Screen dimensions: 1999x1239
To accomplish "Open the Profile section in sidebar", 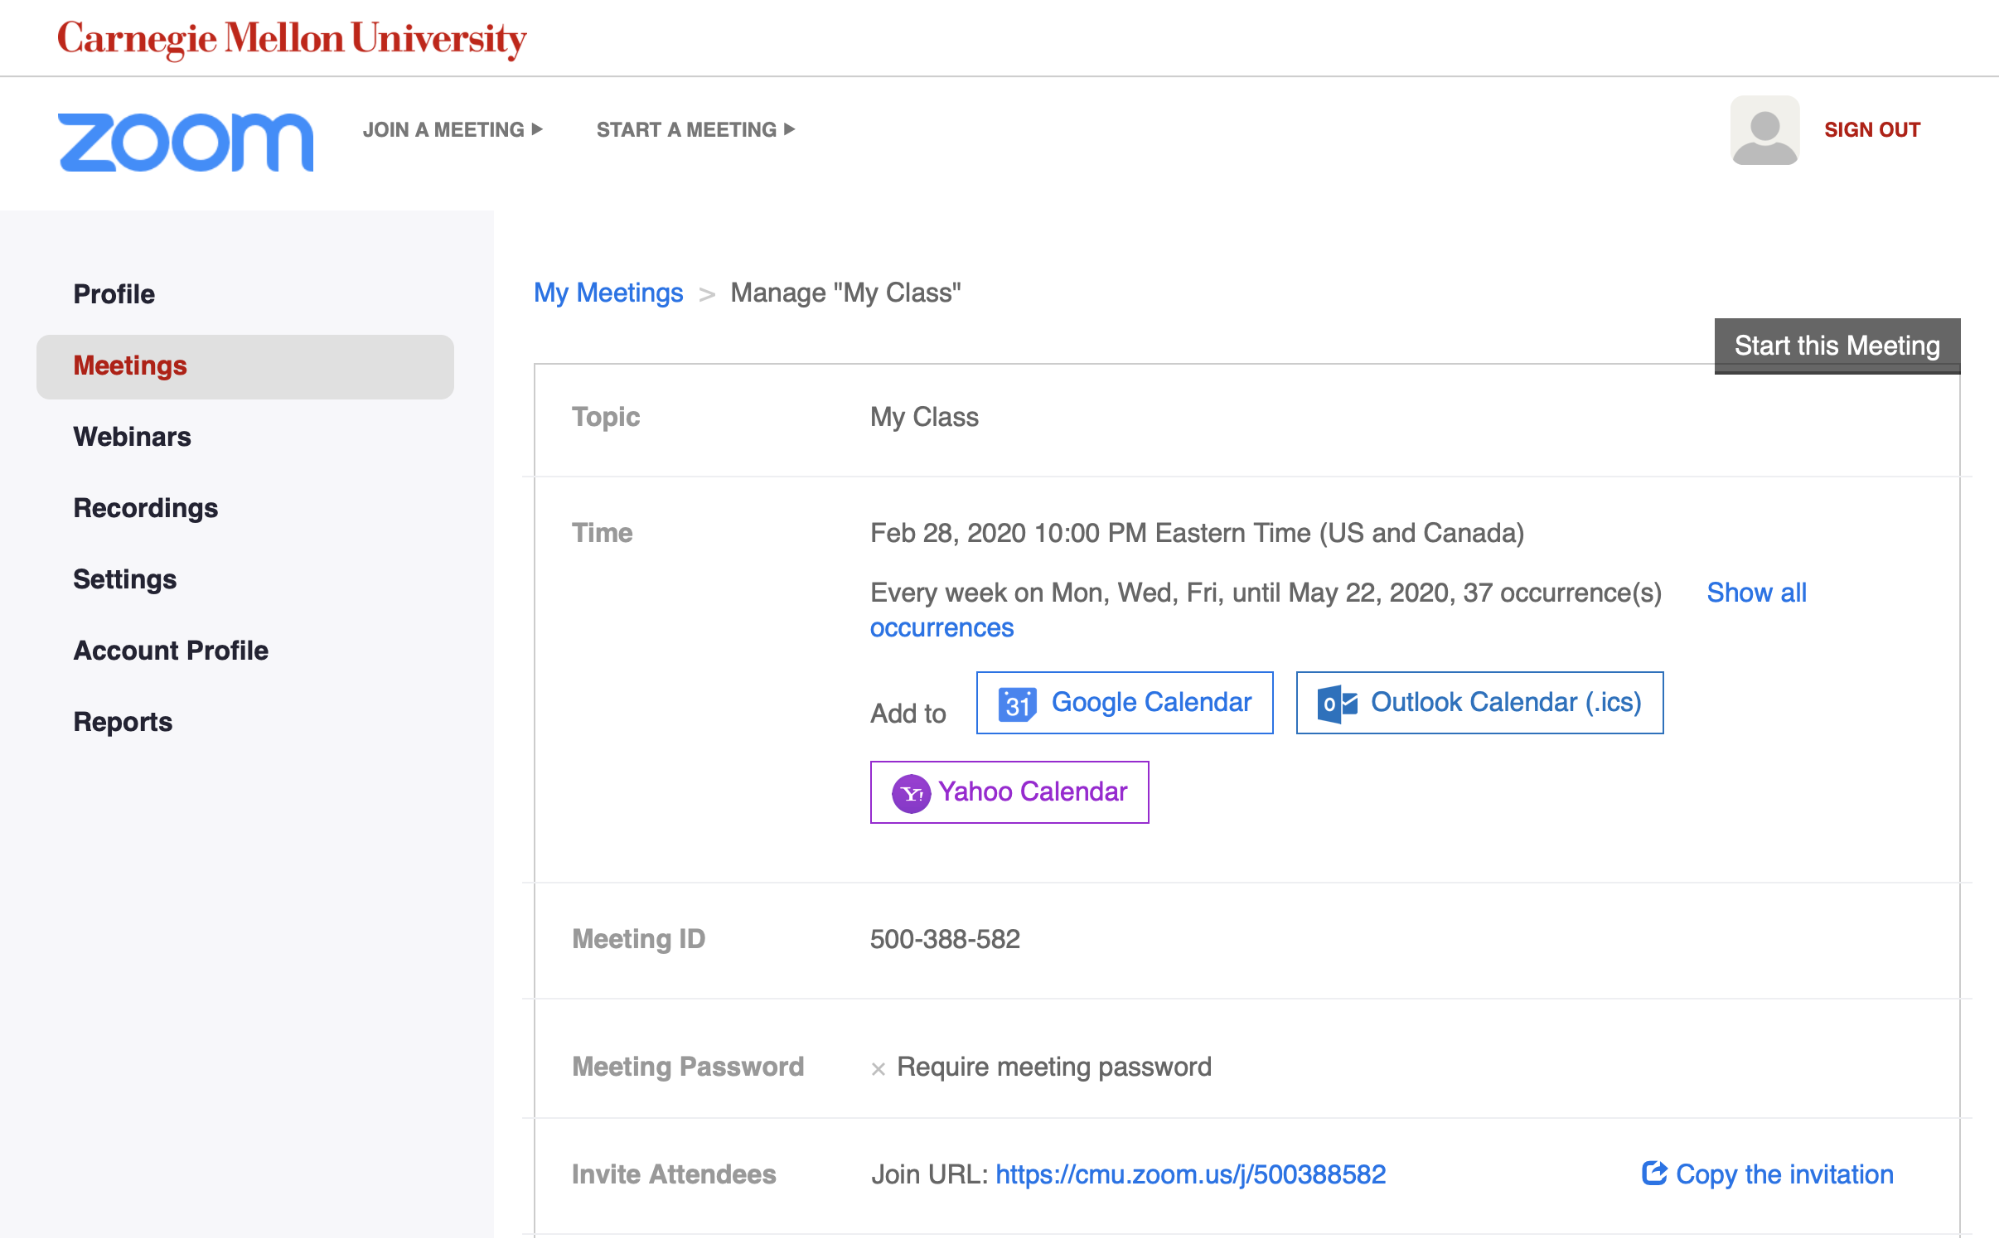I will (x=113, y=294).
